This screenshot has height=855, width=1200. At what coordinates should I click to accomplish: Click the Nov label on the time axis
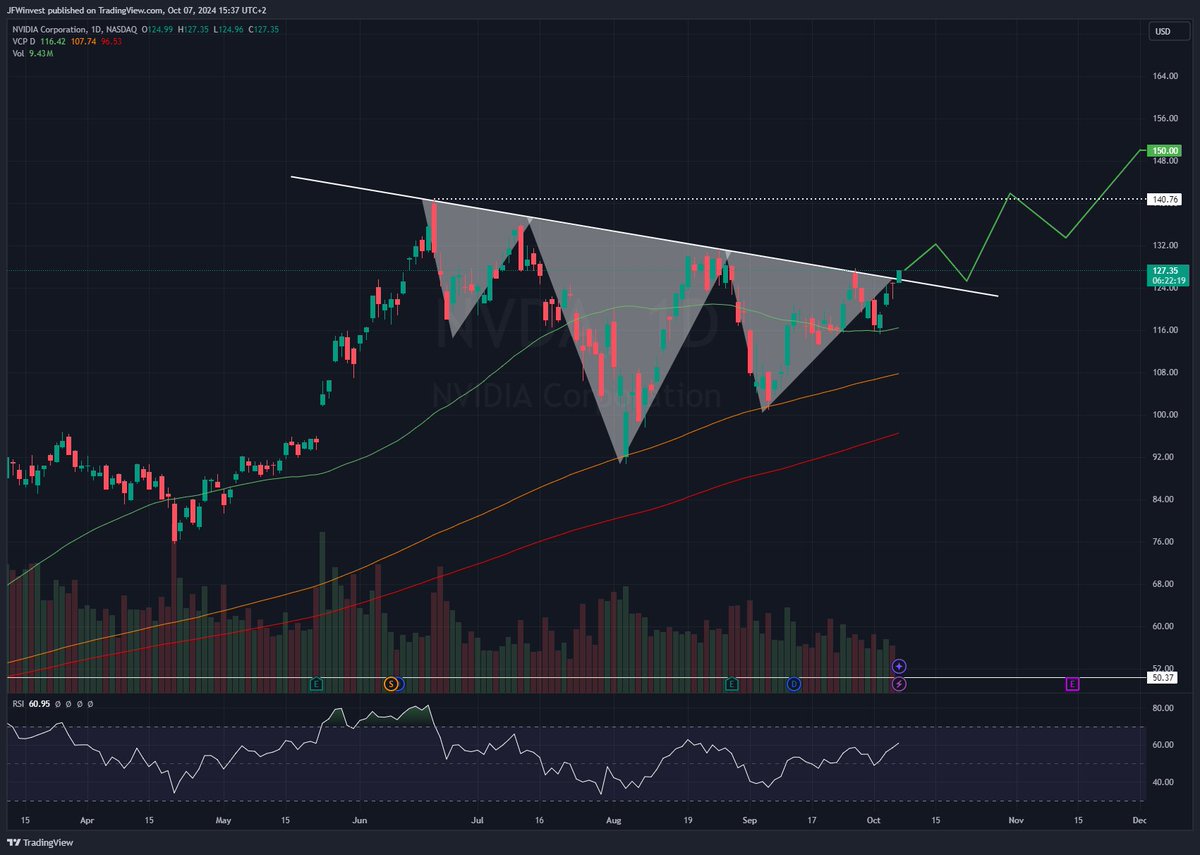[x=1016, y=819]
